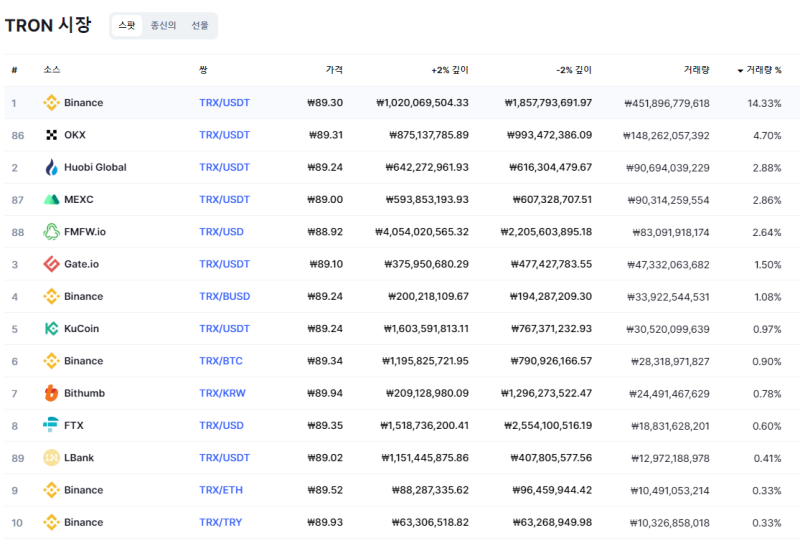The height and width of the screenshot is (543, 800).
Task: Open the TRX/USDT pair link for Huobi Global
Action: 224,167
